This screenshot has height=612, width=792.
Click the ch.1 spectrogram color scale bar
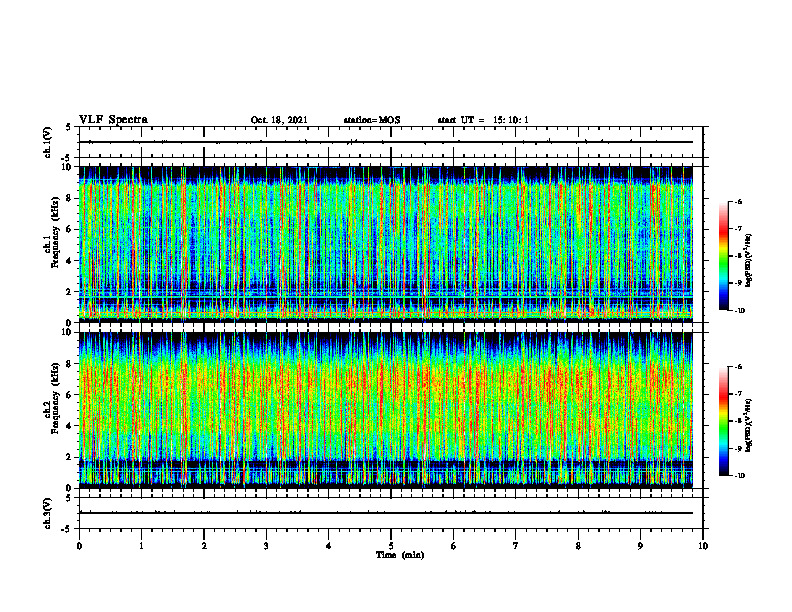click(x=723, y=256)
